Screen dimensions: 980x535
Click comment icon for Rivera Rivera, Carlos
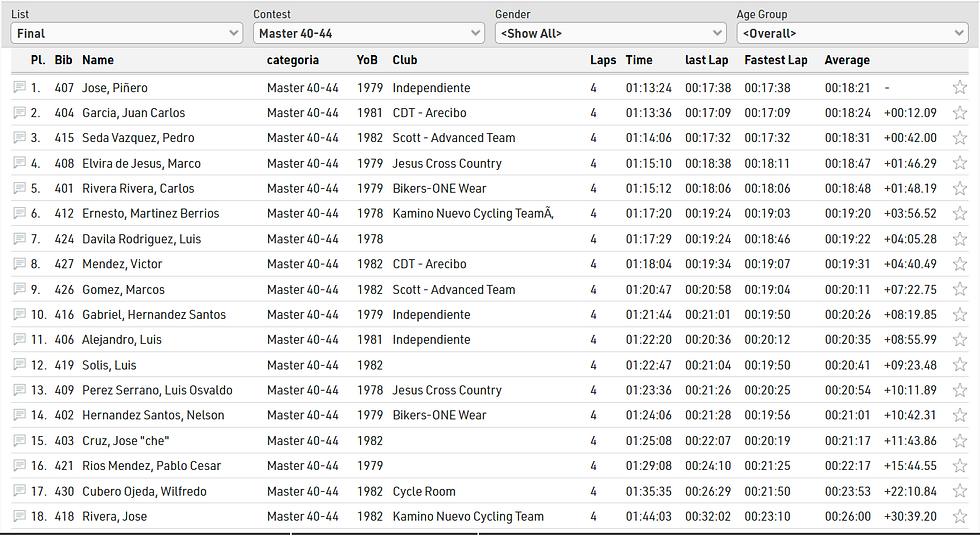point(19,189)
